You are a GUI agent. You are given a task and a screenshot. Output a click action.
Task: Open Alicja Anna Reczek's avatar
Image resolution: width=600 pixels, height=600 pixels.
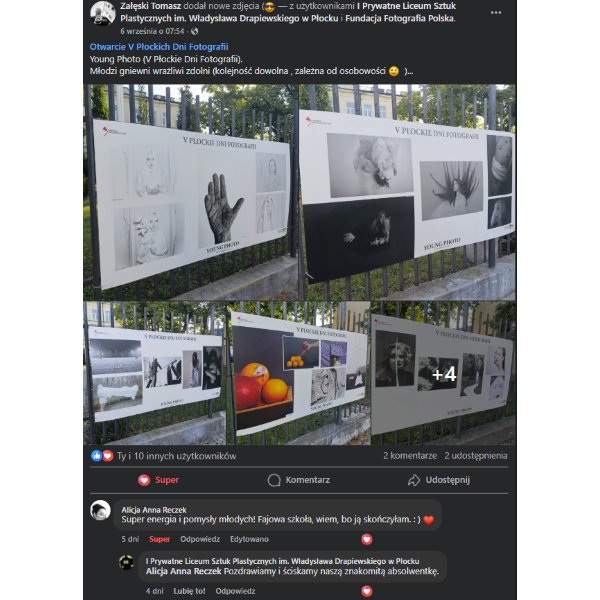100,510
